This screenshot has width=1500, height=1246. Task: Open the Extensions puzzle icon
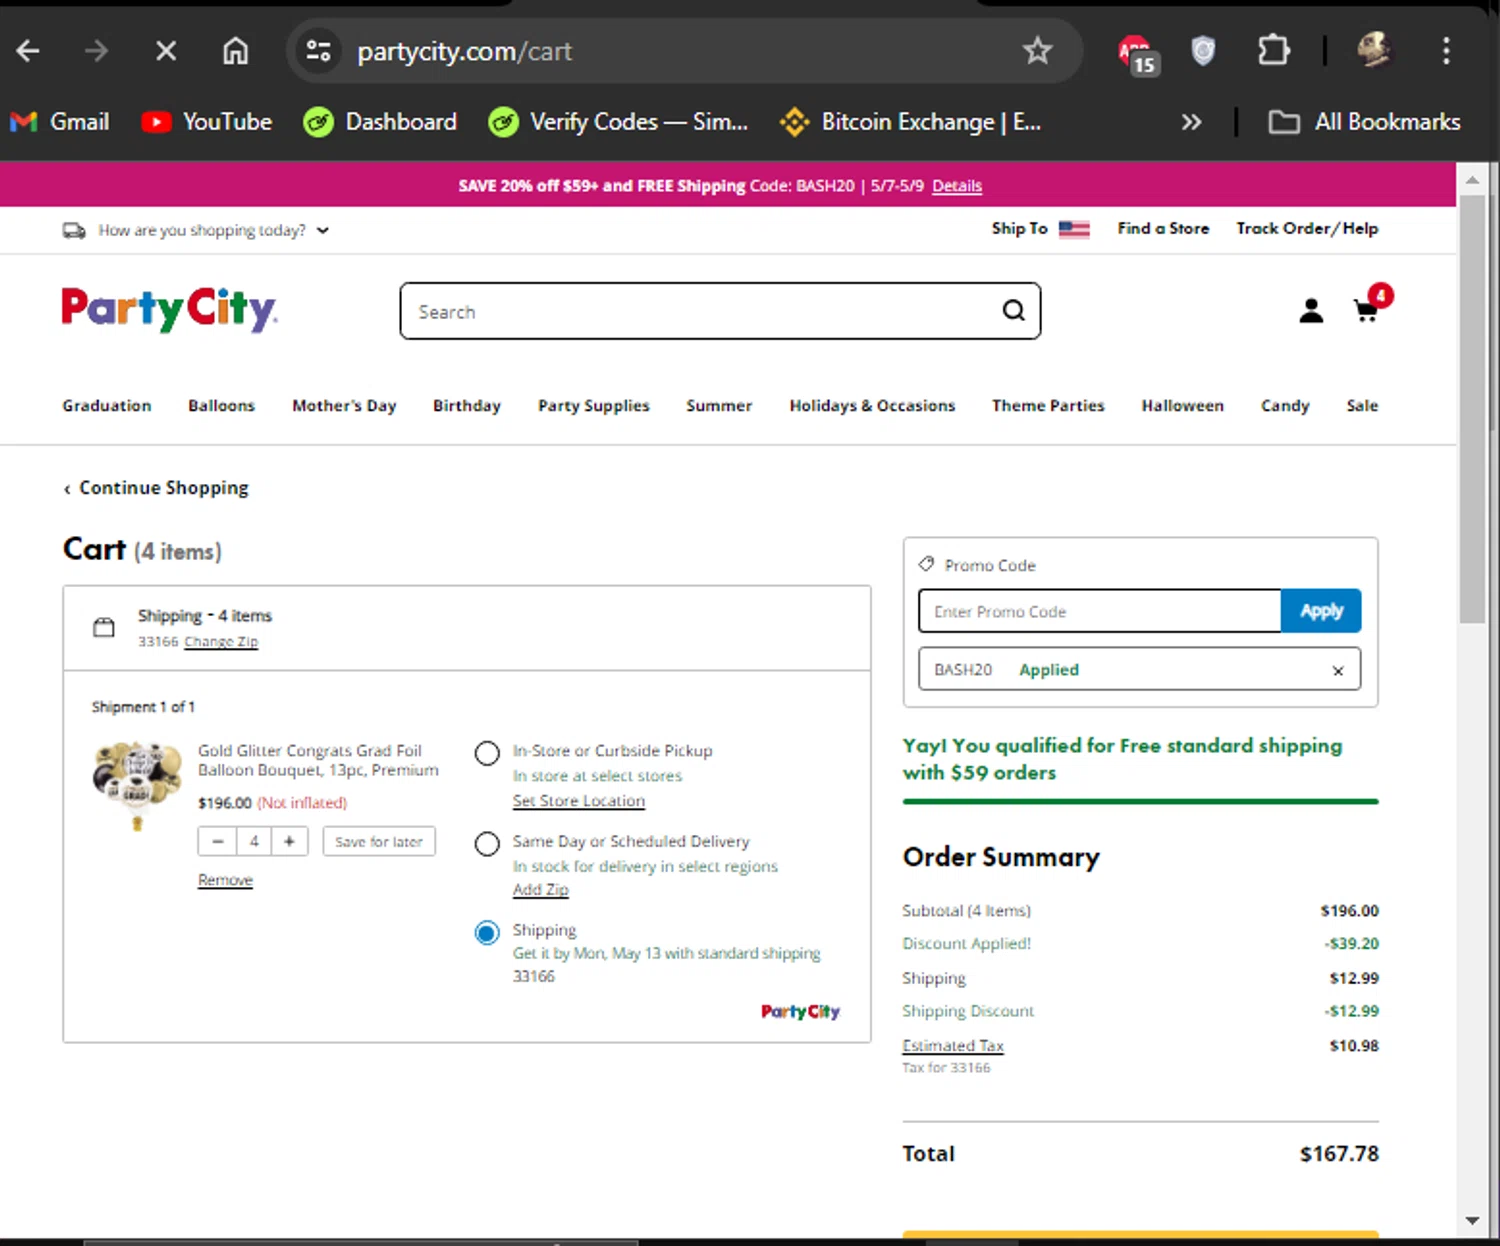(1273, 51)
